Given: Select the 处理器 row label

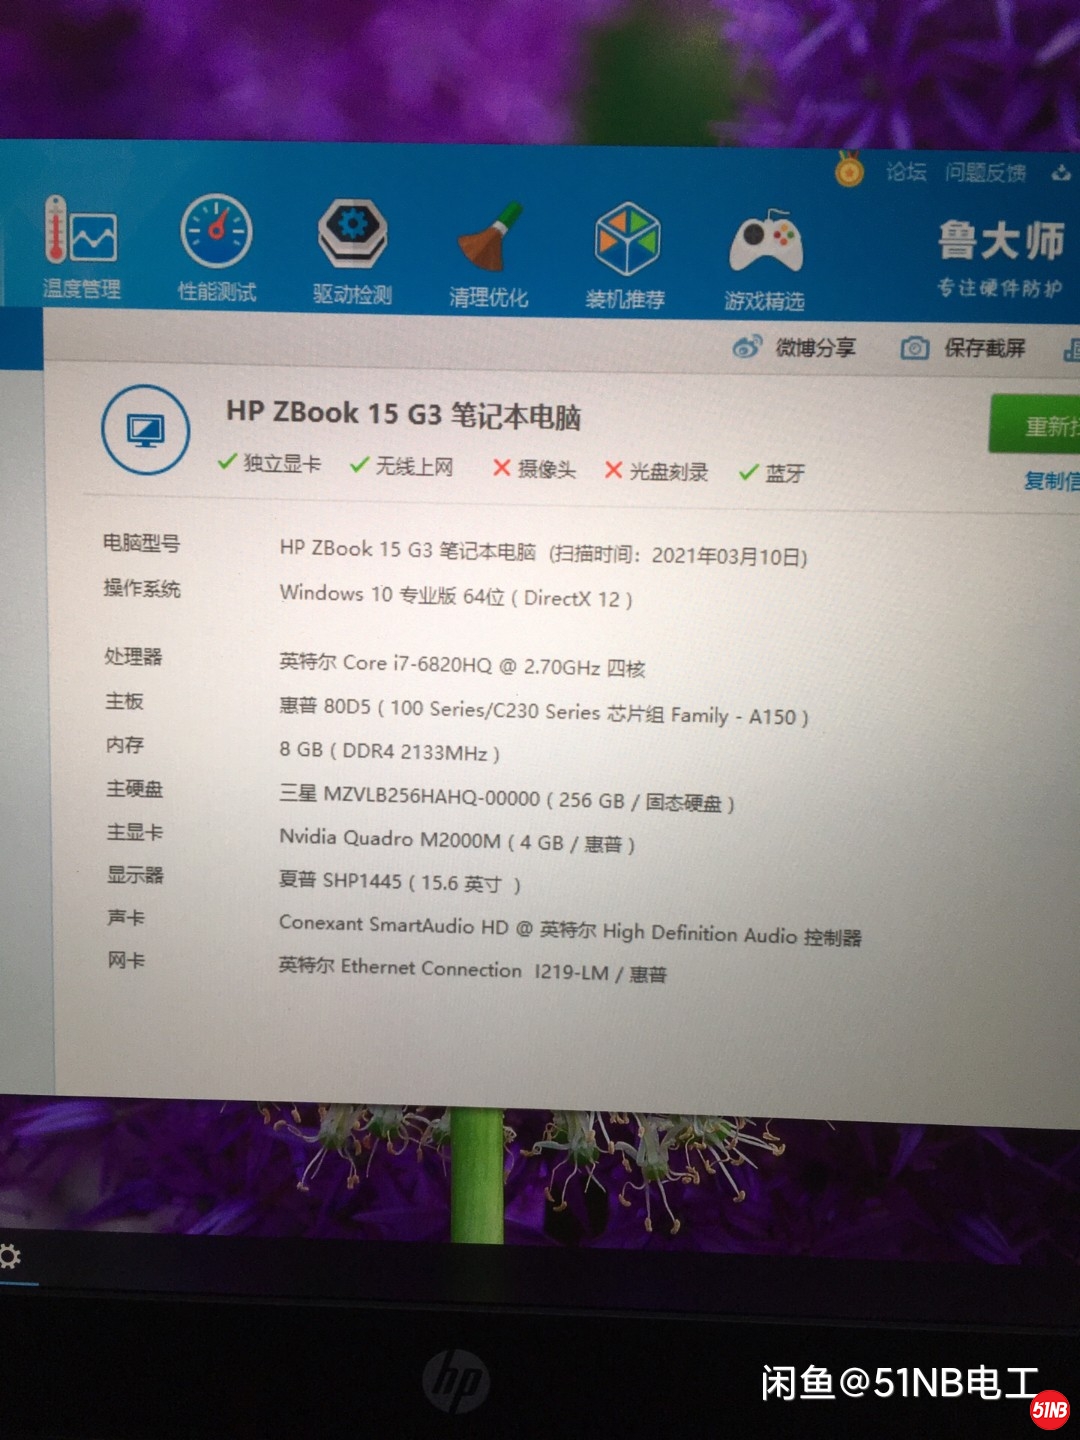Looking at the screenshot, I should [133, 656].
